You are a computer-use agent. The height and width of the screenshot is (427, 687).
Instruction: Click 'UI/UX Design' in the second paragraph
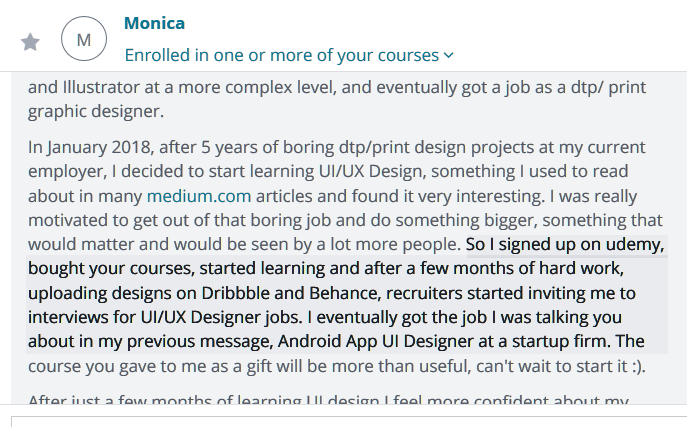[x=372, y=171]
